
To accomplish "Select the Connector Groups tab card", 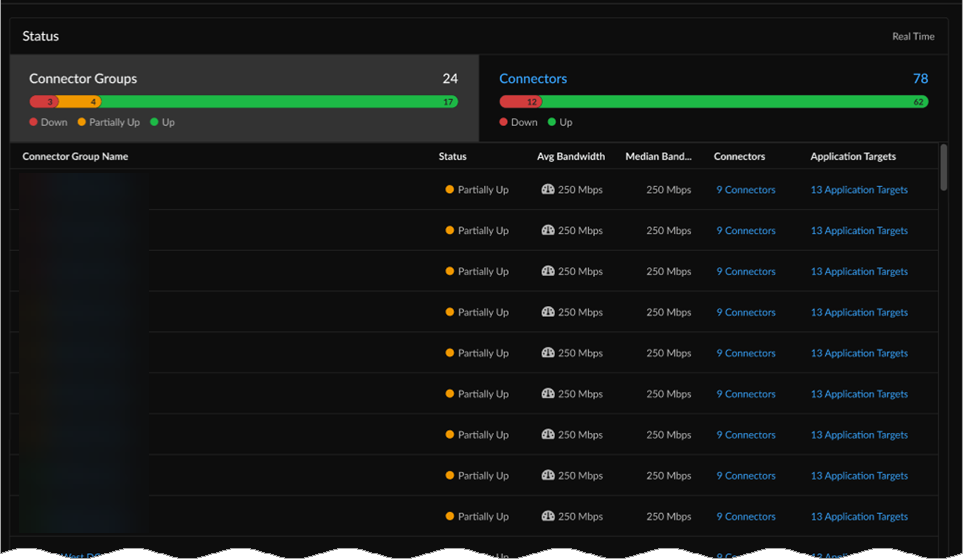I will click(x=243, y=98).
